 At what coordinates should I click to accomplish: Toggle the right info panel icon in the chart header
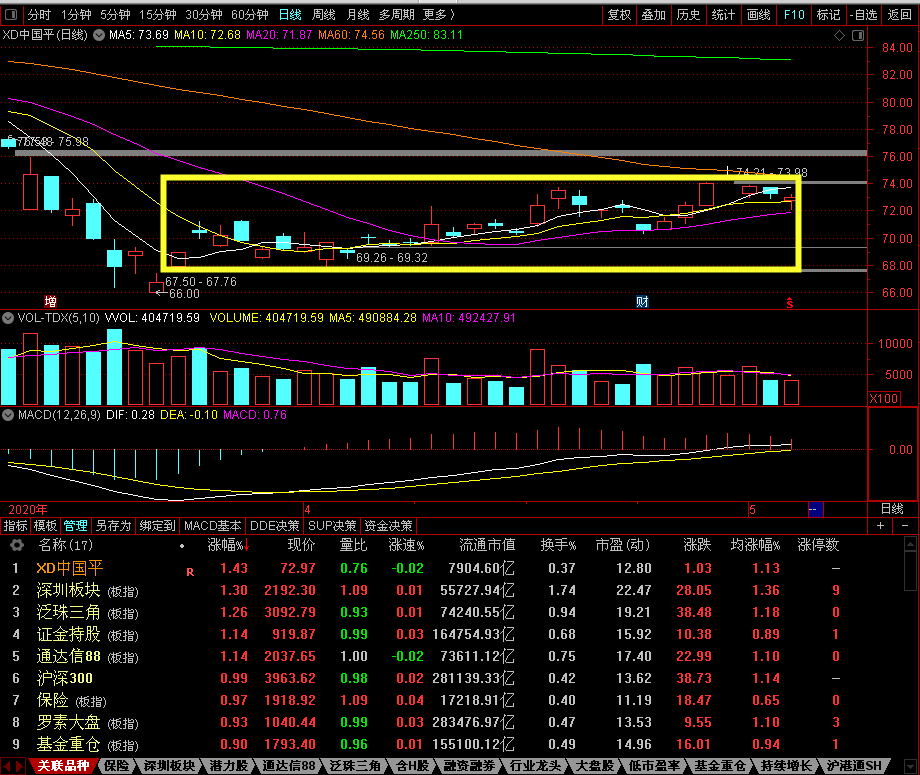point(858,36)
